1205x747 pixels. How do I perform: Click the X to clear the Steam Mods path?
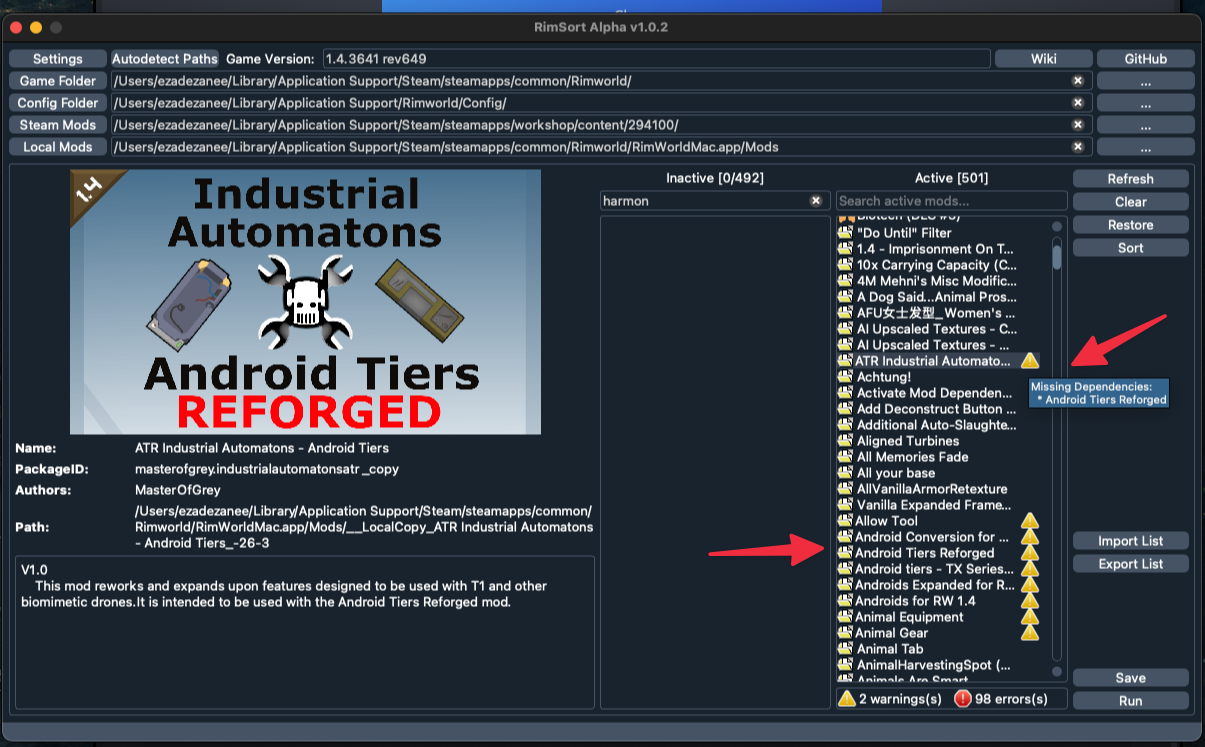pos(1078,124)
